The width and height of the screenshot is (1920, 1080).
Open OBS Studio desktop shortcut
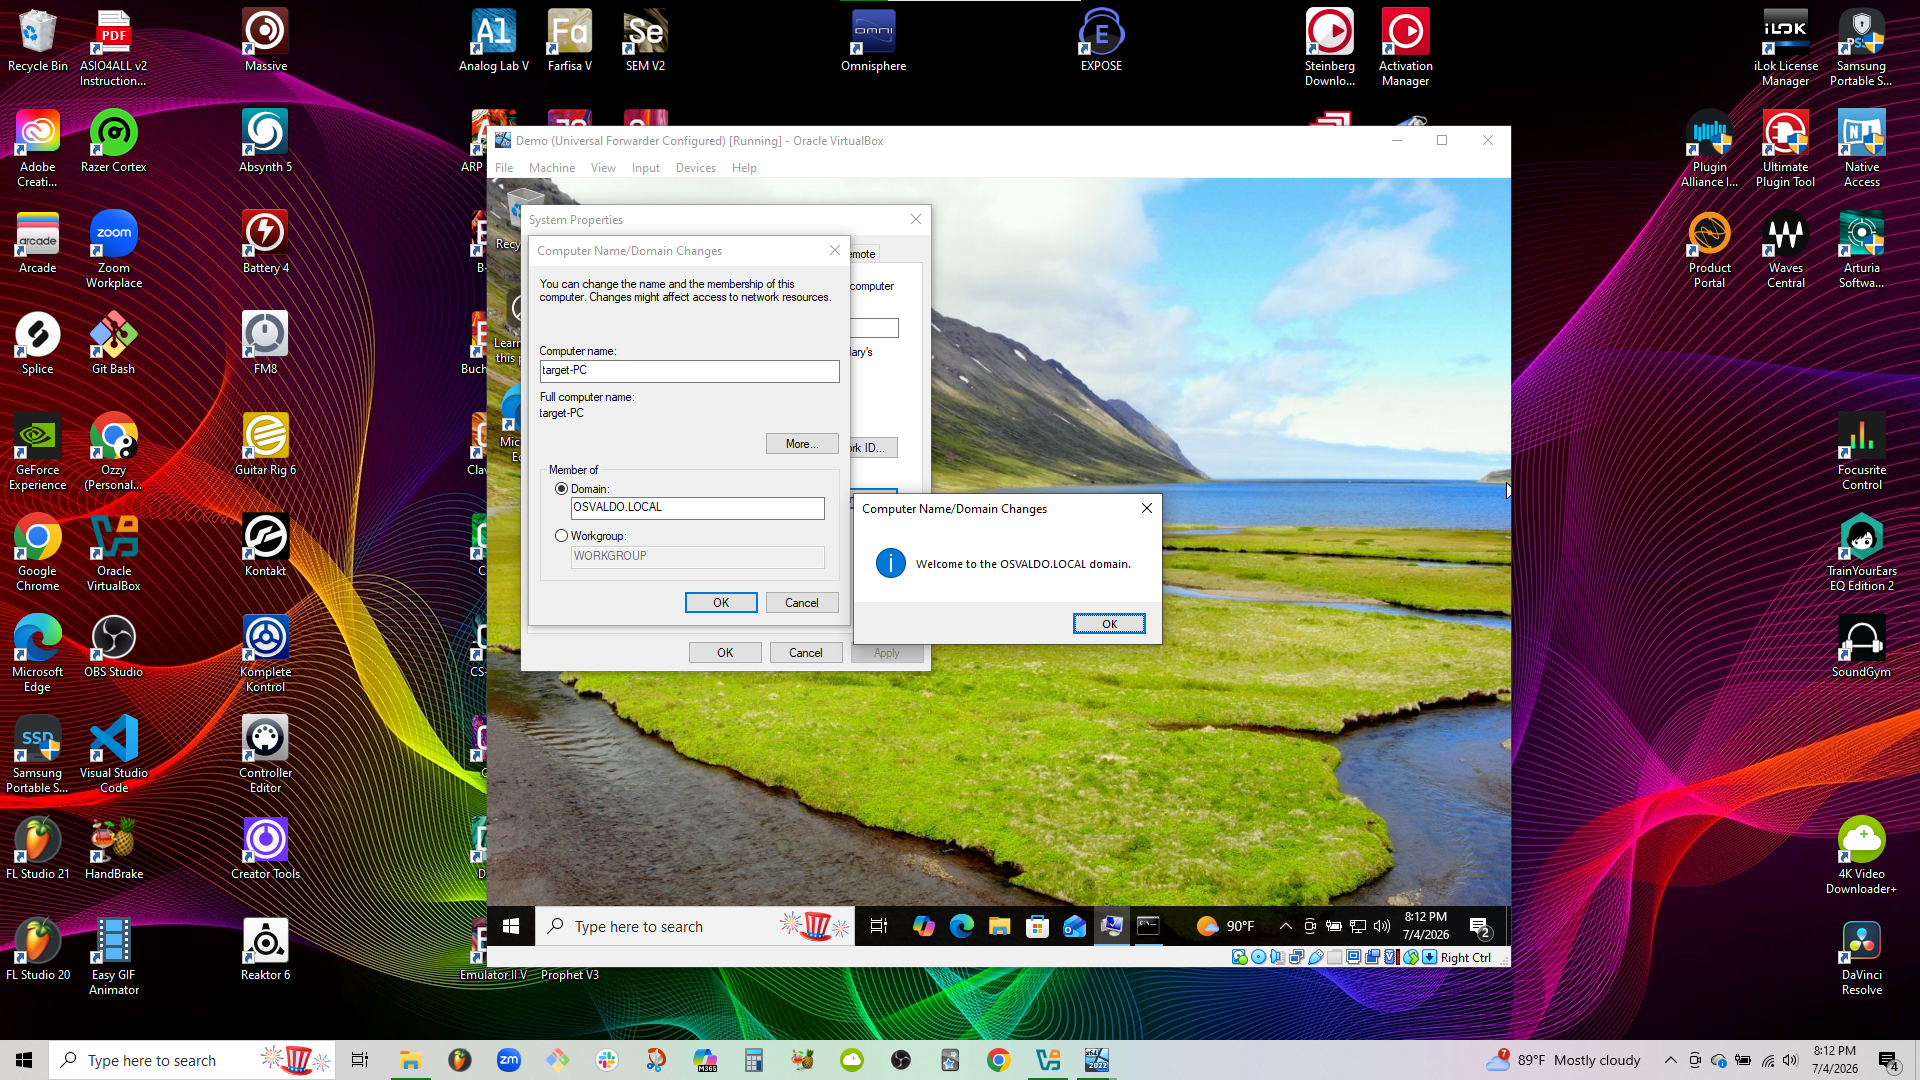click(113, 647)
